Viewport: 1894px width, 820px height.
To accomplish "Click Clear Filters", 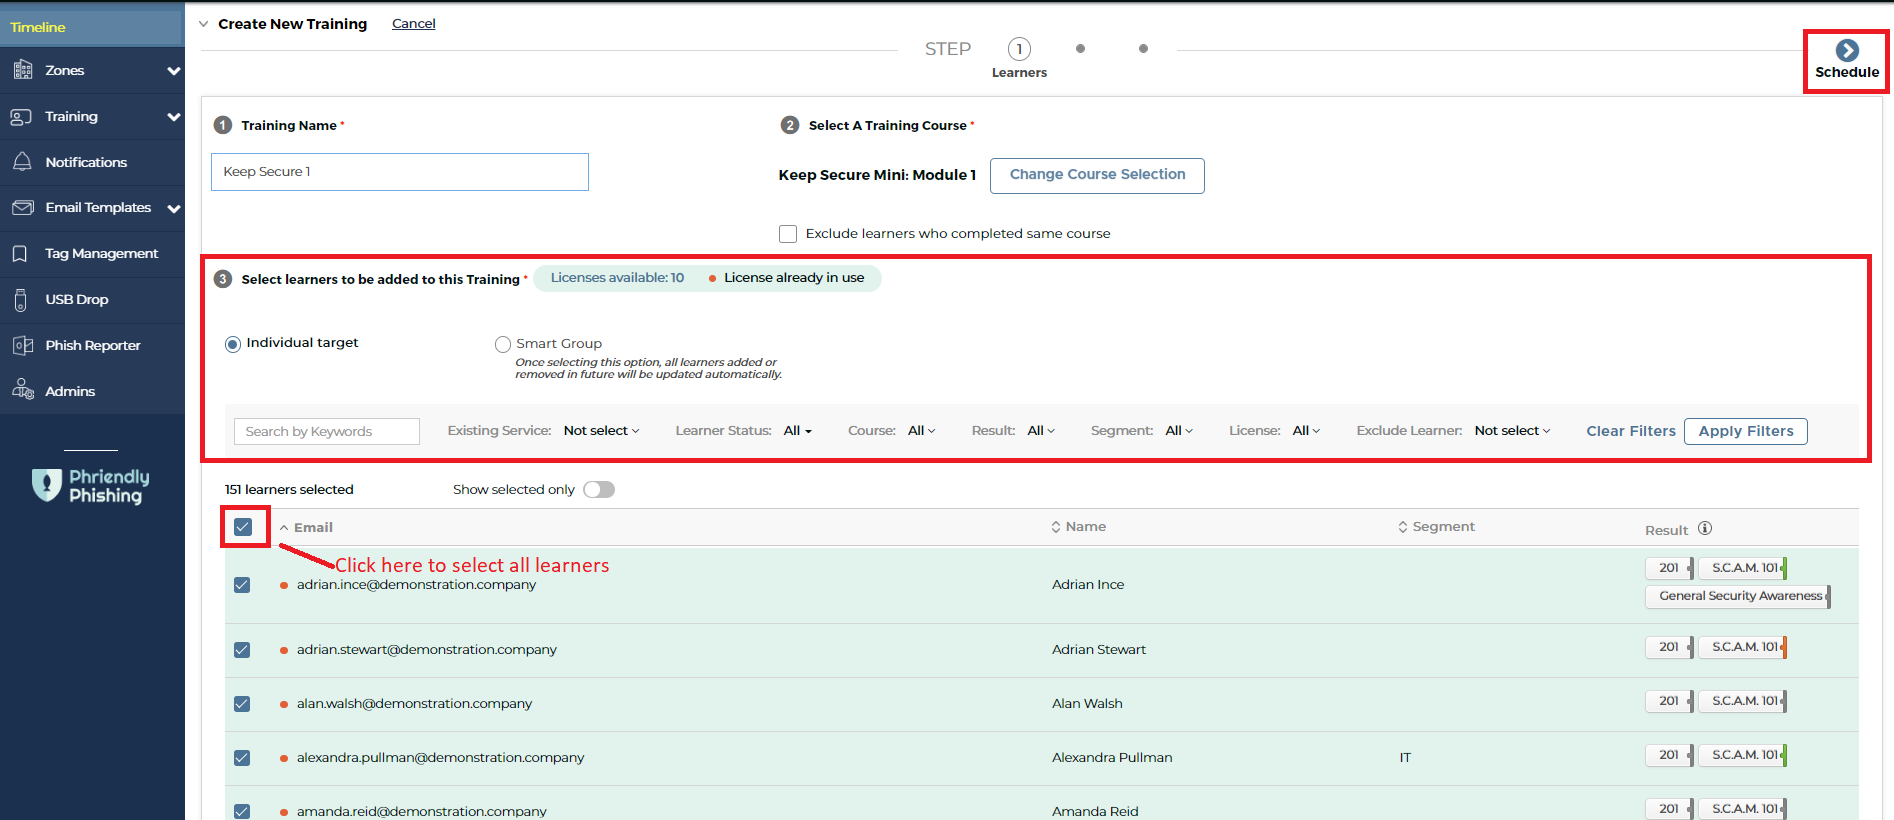I will [1630, 431].
